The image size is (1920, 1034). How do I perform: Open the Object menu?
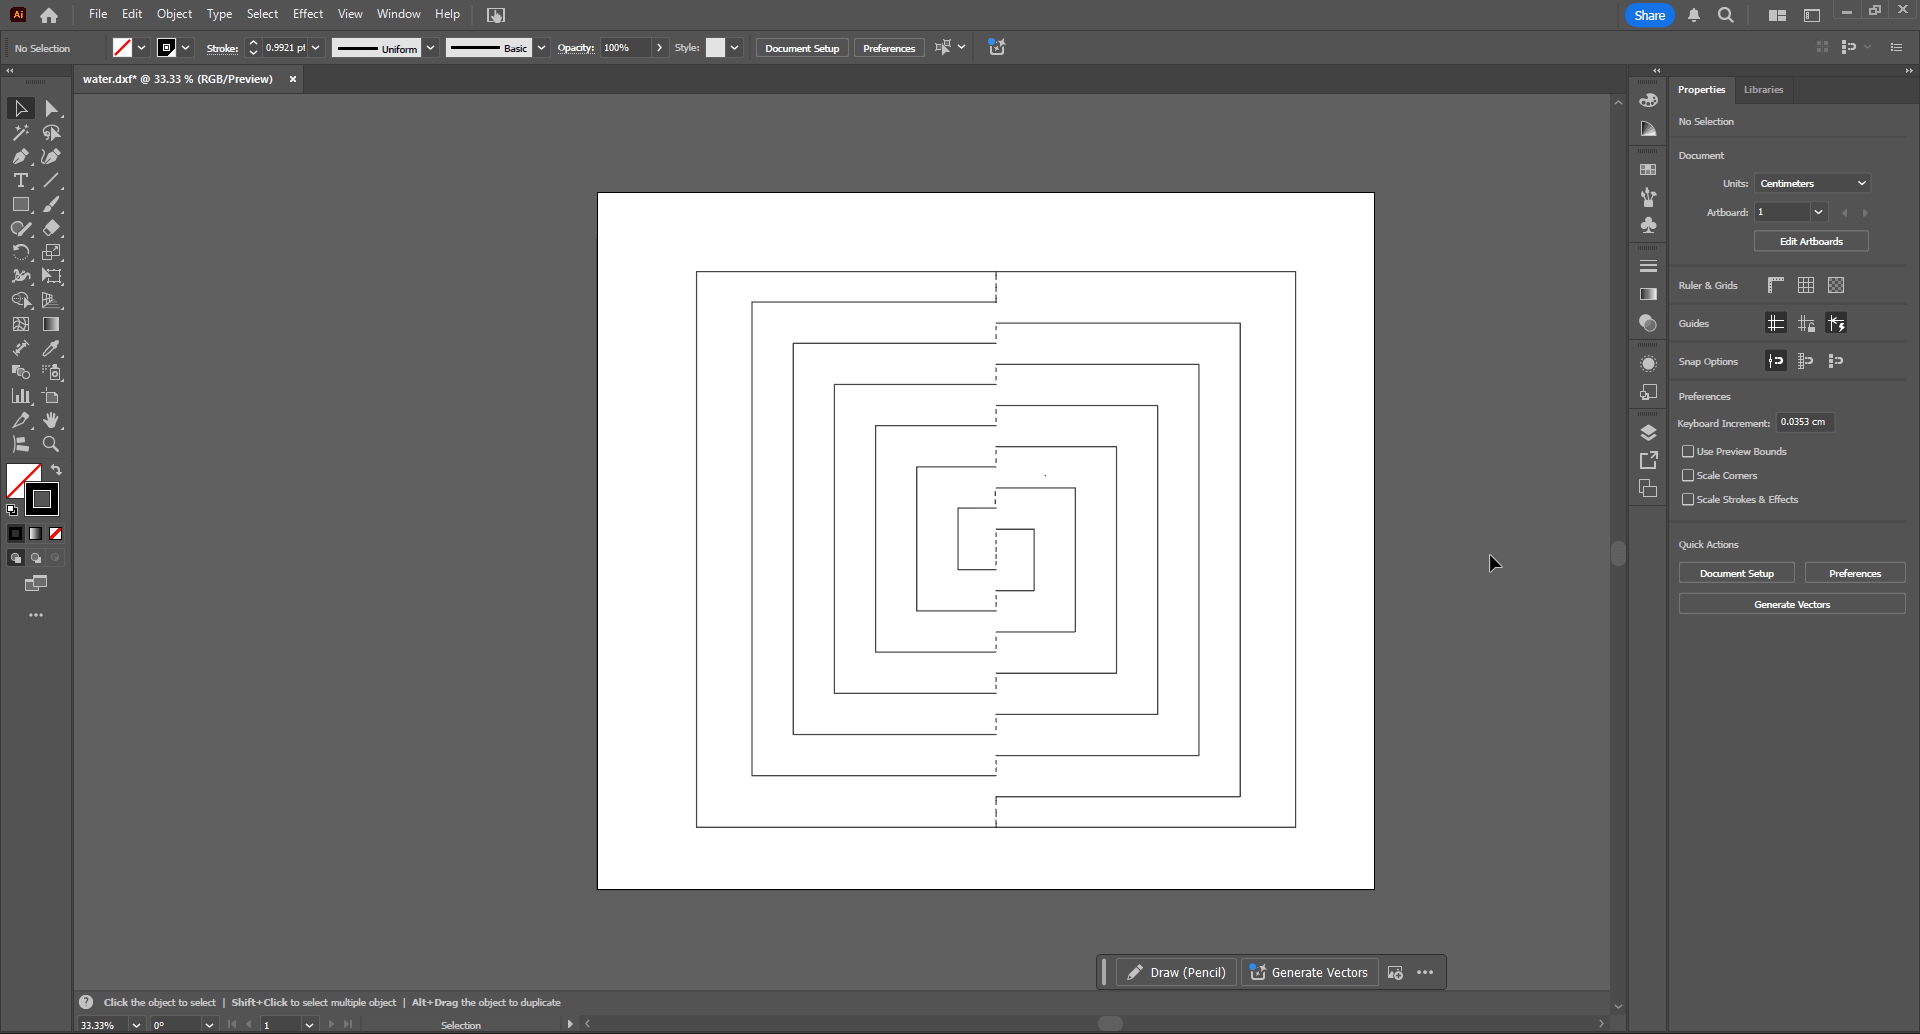pyautogui.click(x=174, y=14)
